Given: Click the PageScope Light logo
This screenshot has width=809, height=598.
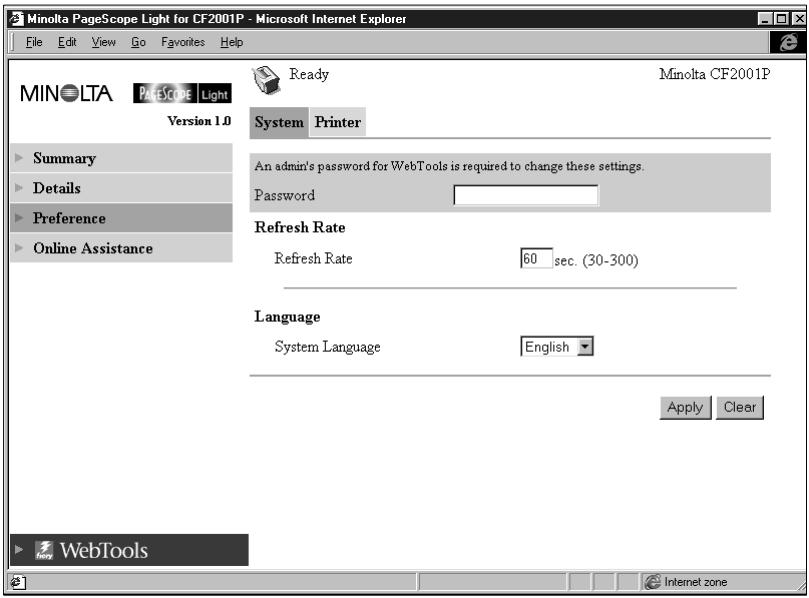Looking at the screenshot, I should coord(182,93).
